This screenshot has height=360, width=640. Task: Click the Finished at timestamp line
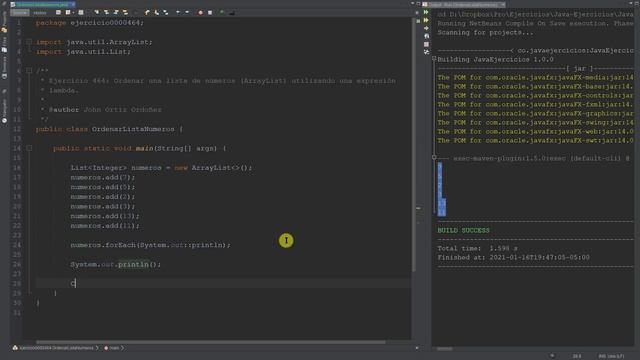pos(513,257)
